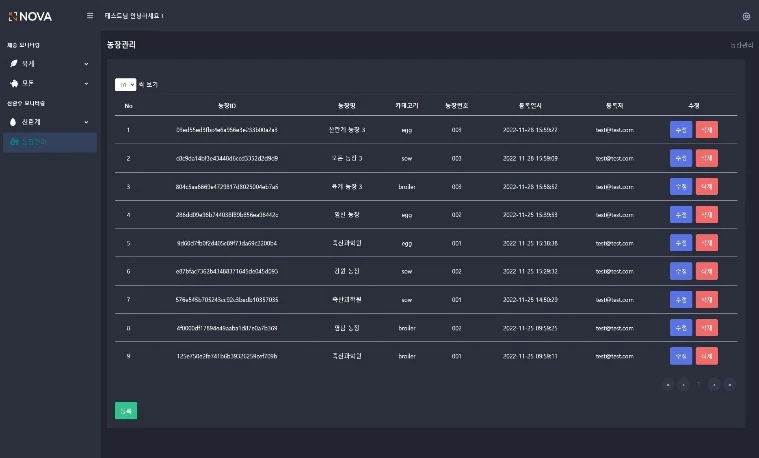Click the blue 수정 button in row 3
Screen dimensions: 759x458
(x=681, y=186)
